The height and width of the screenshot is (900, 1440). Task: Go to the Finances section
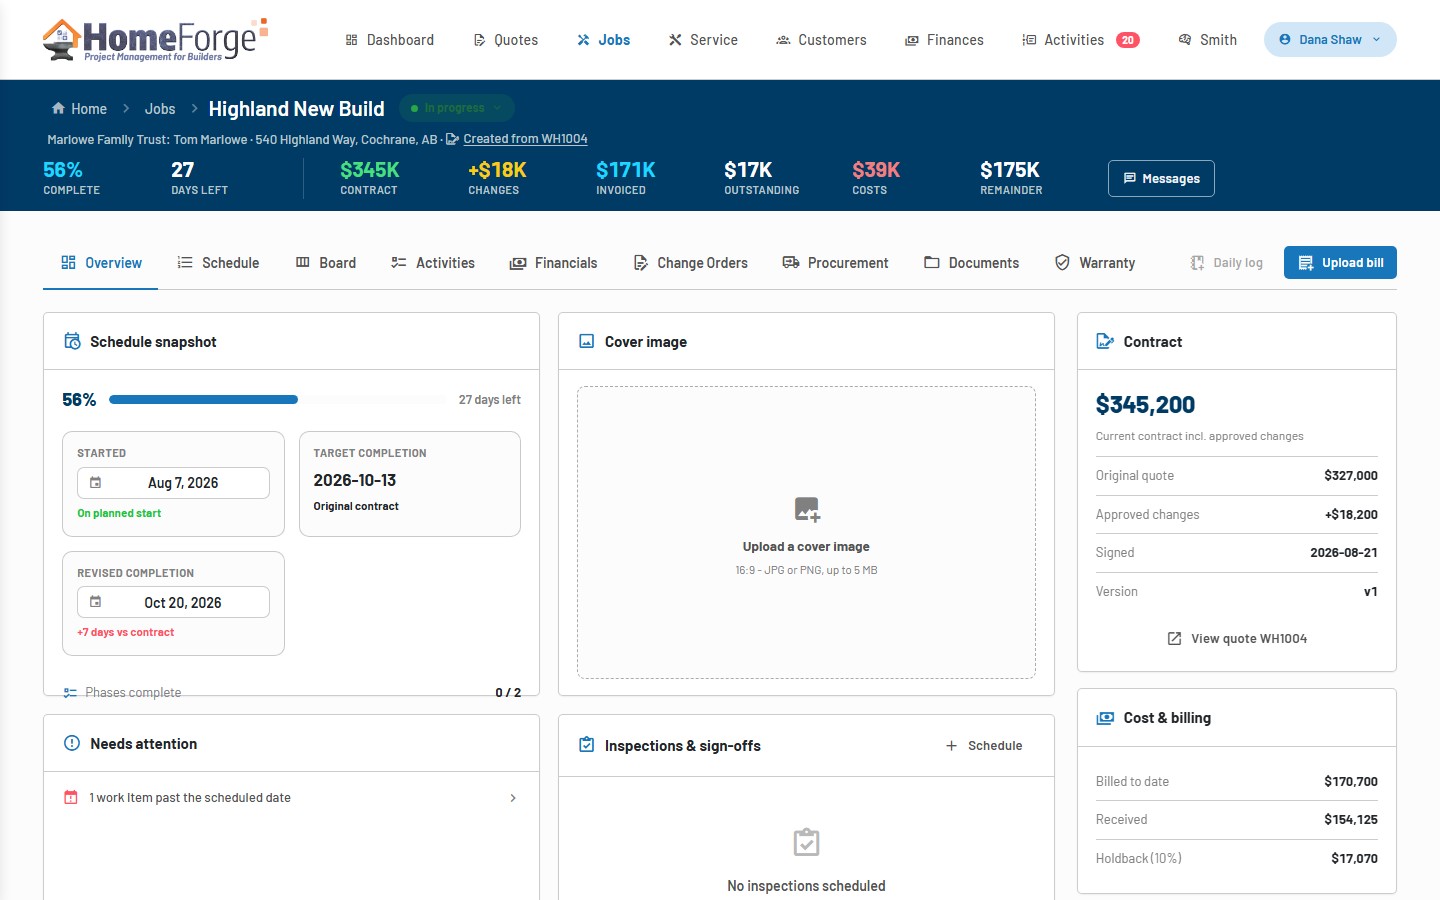pos(944,40)
